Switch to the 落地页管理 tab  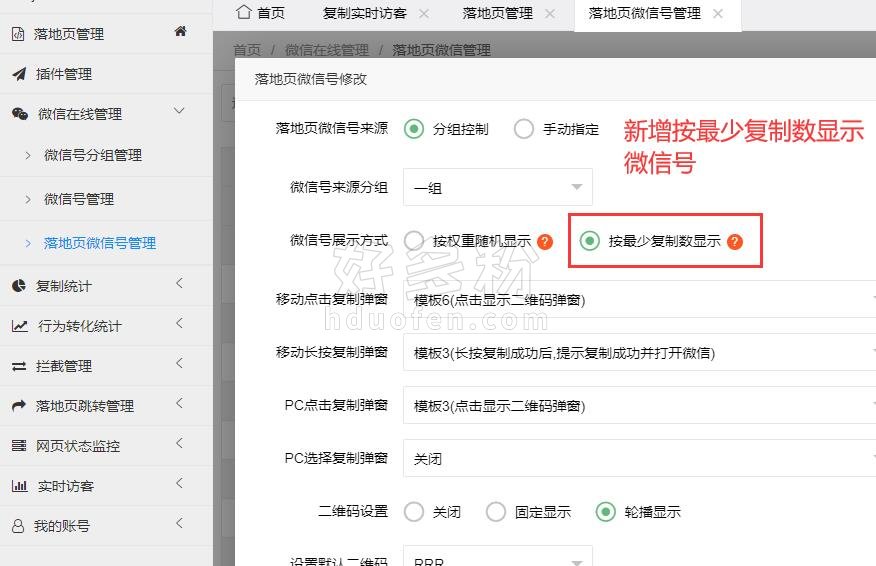click(x=497, y=14)
